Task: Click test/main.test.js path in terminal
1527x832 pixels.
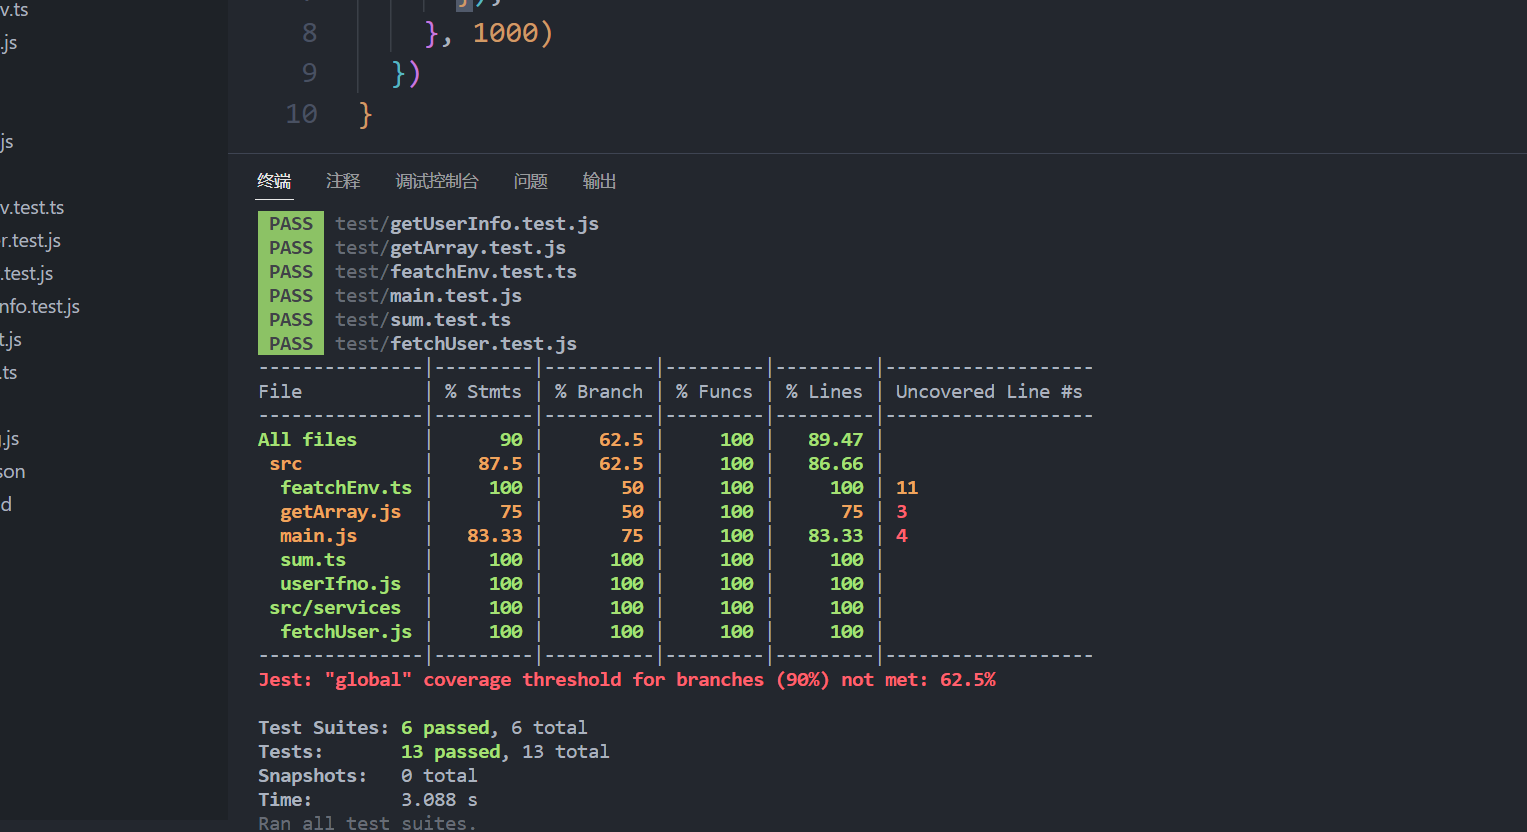Action: pos(428,296)
